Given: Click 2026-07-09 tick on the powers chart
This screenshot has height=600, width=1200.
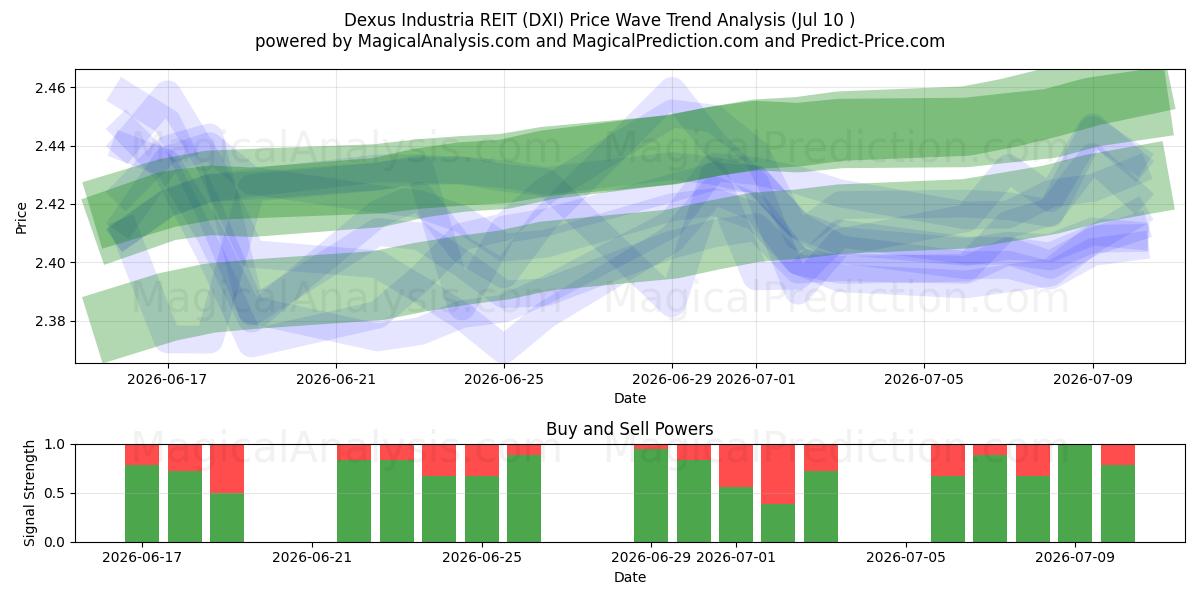Looking at the screenshot, I should (1076, 558).
